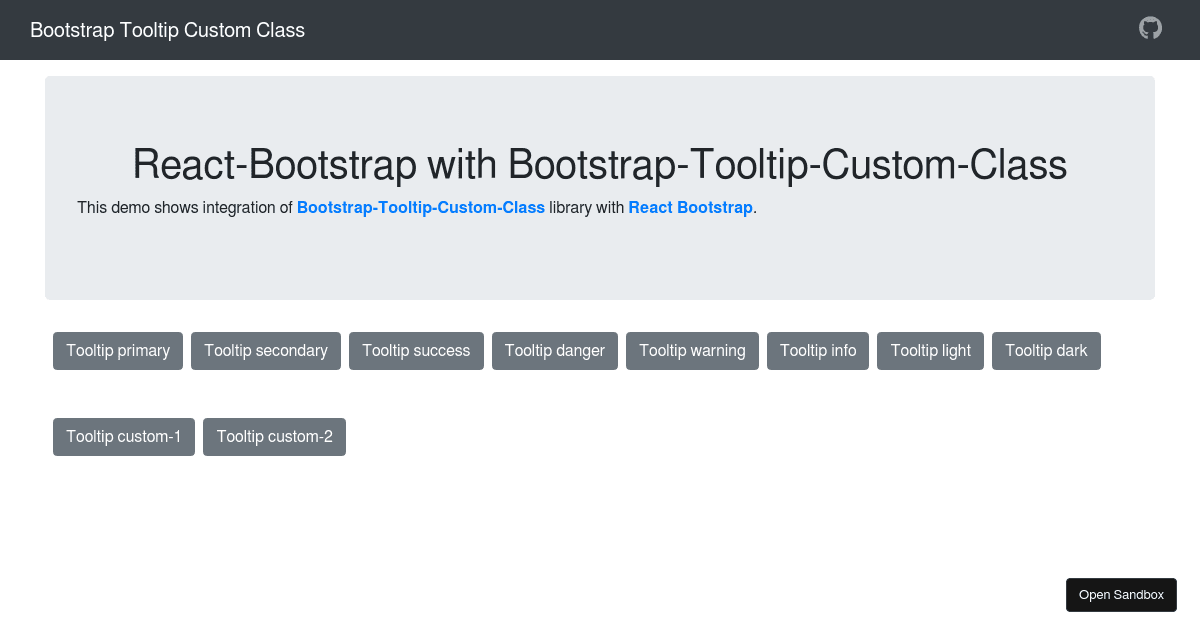Open the GitHub icon link in navbar
Screen dimensions: 1200x630
pyautogui.click(x=1151, y=28)
